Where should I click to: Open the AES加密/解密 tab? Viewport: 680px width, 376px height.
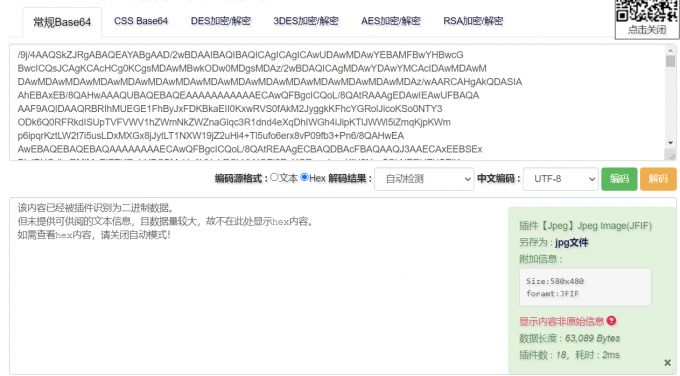point(391,21)
